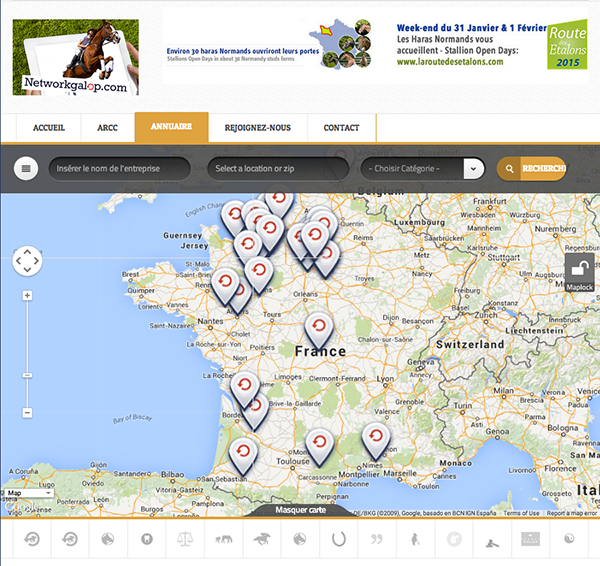Image resolution: width=600 pixels, height=566 pixels.
Task: Select the ANNUAIRE tab
Action: (x=171, y=127)
